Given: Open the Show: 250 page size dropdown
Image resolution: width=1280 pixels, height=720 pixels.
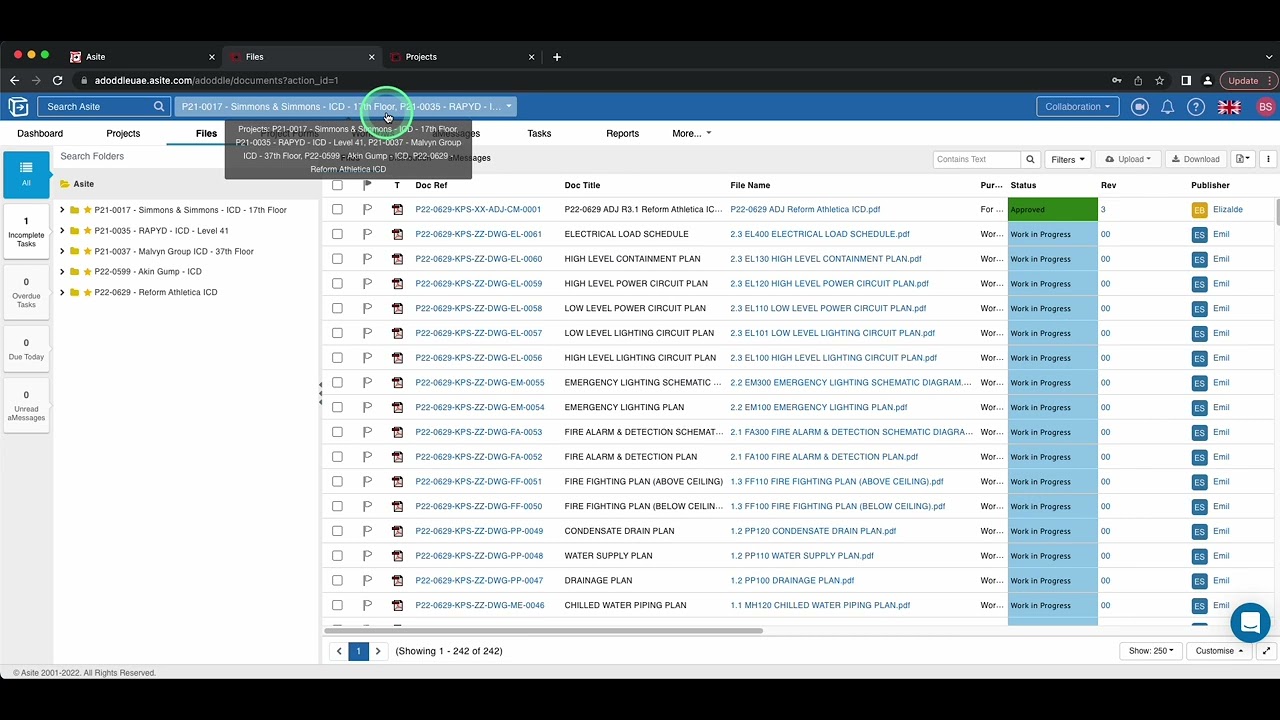Looking at the screenshot, I should coord(1151,651).
